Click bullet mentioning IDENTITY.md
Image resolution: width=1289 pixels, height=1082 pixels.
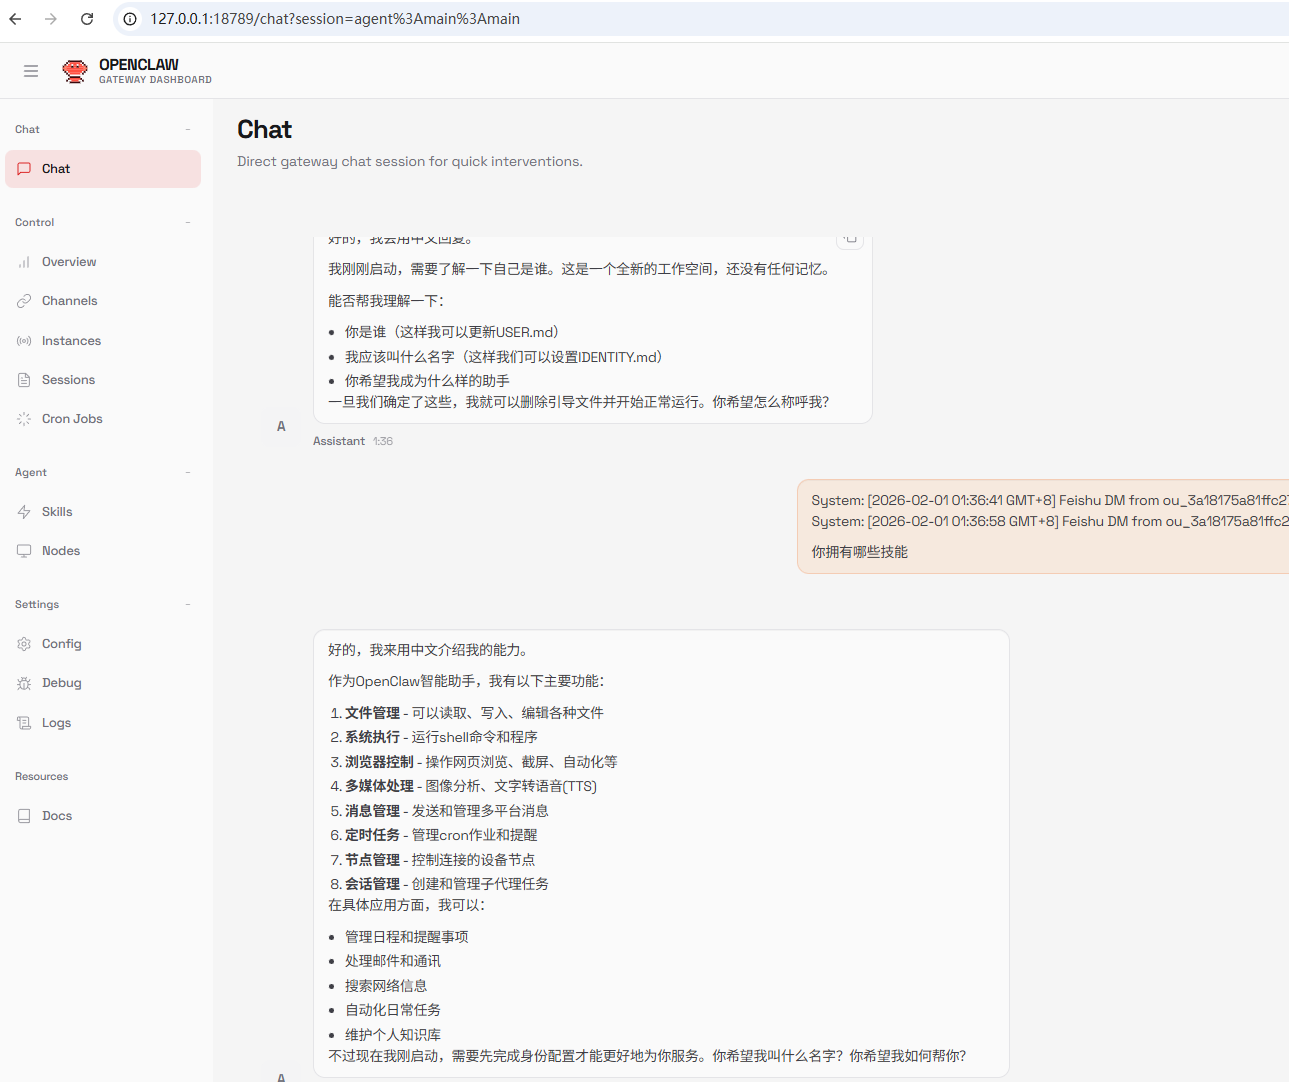click(x=504, y=357)
